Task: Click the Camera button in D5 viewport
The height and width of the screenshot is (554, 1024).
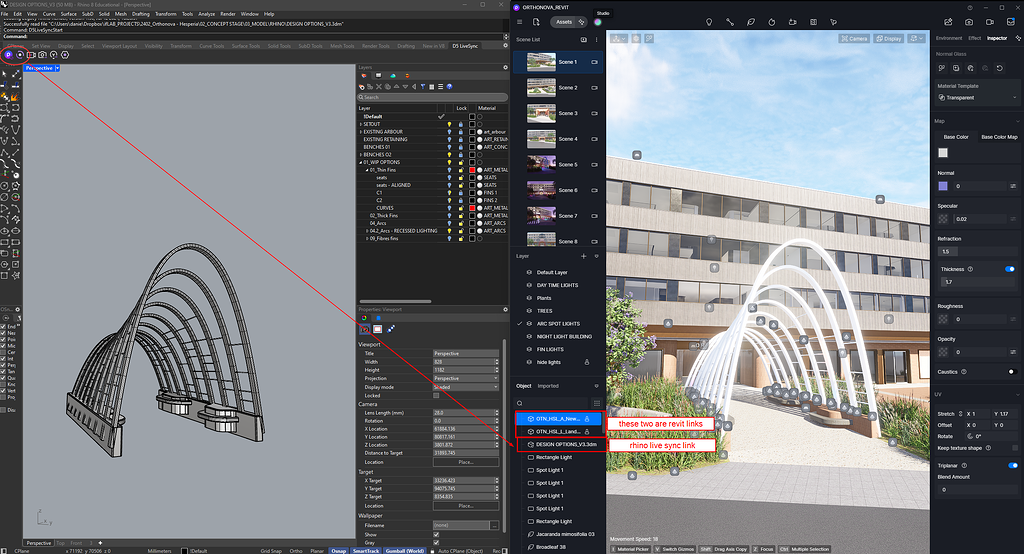Action: click(x=854, y=39)
